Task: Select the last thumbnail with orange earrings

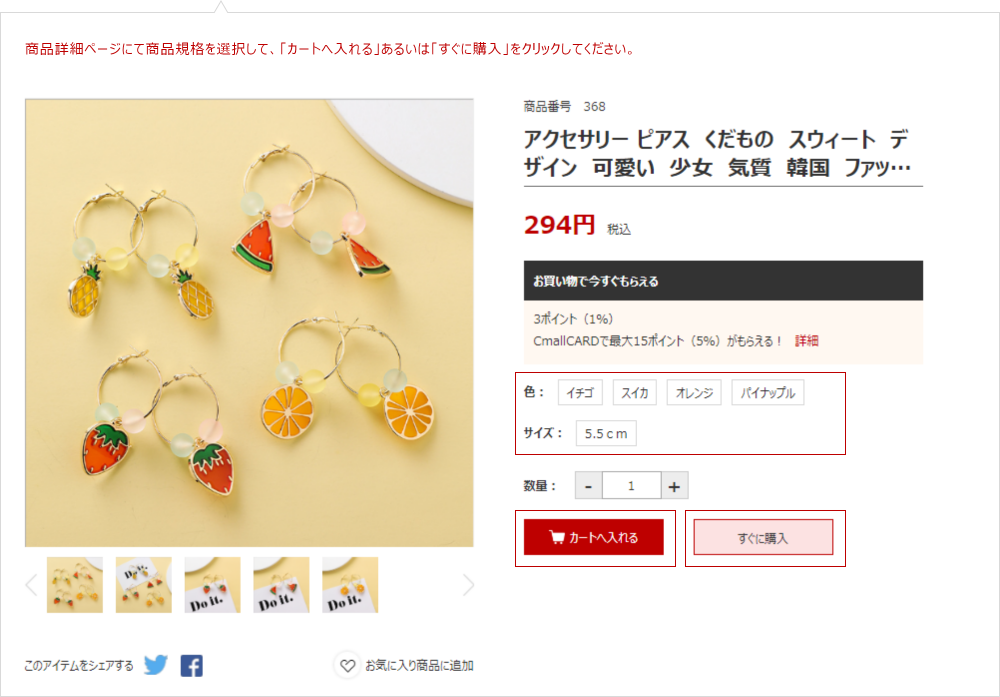Action: (x=350, y=585)
